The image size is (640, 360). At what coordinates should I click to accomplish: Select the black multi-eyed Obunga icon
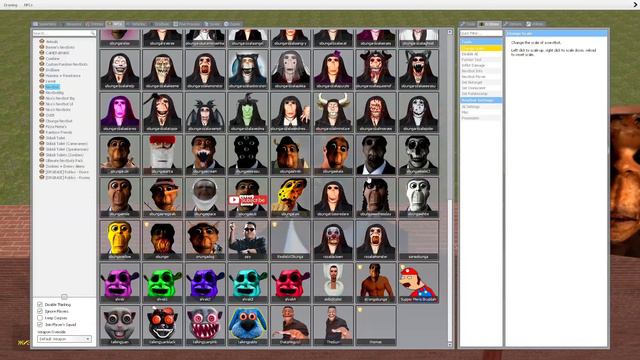tap(247, 155)
